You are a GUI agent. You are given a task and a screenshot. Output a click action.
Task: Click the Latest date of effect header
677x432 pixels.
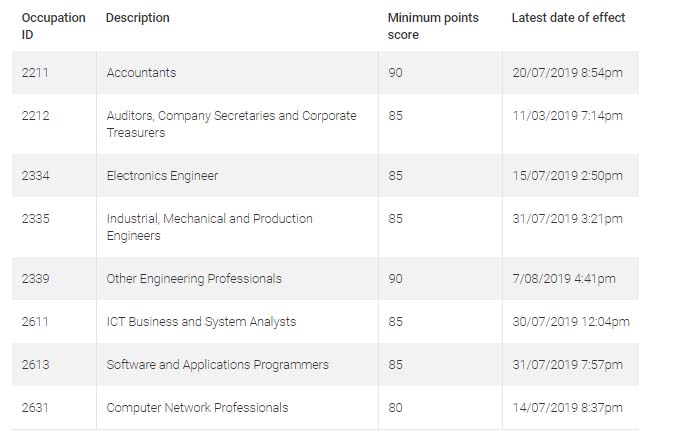pos(568,18)
